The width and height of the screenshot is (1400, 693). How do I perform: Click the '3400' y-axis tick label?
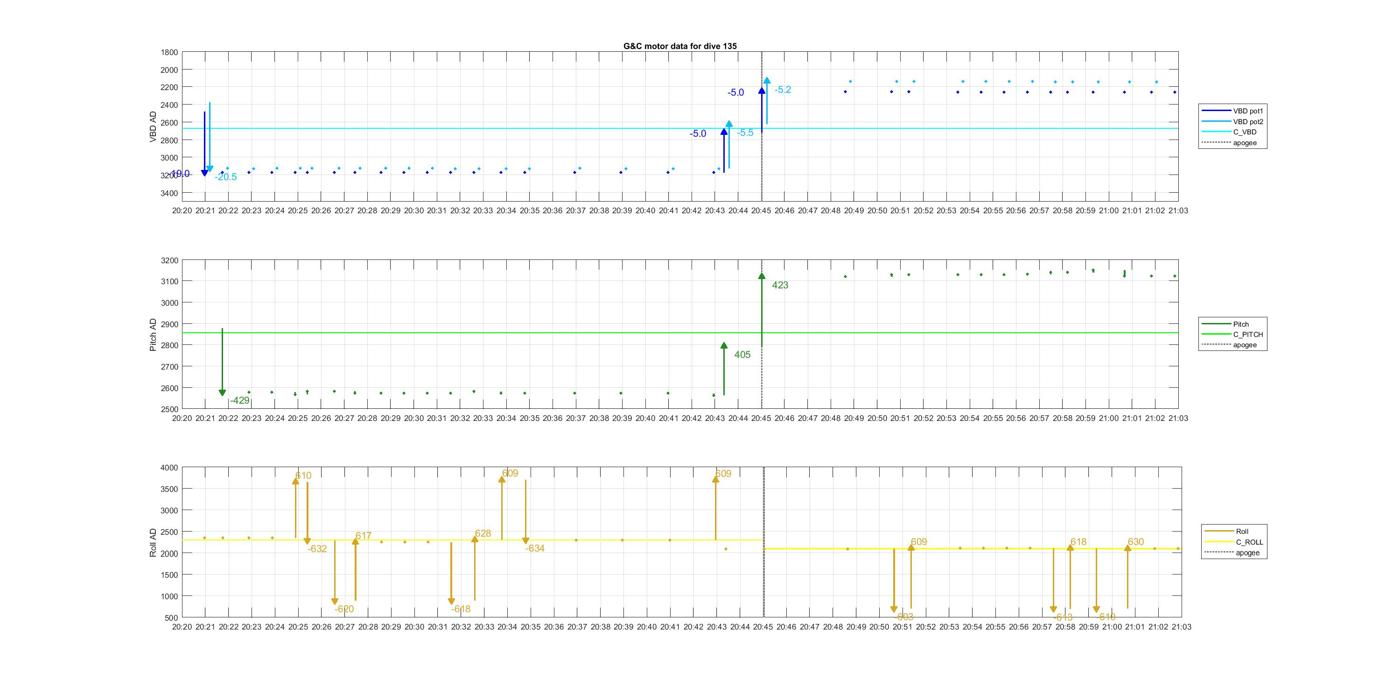[169, 193]
